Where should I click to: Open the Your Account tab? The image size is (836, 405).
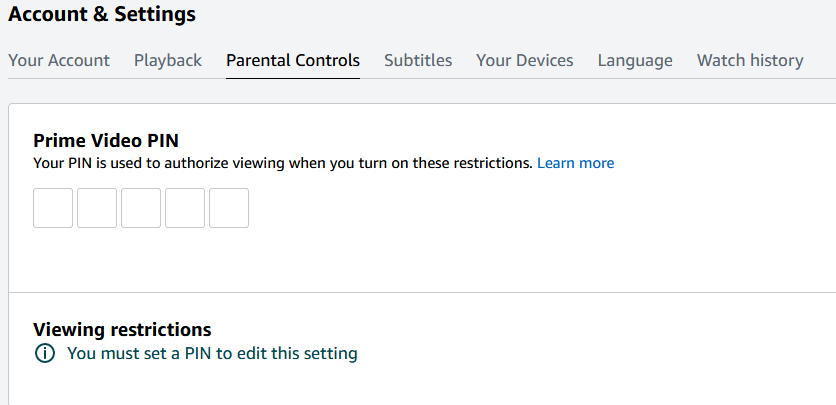point(59,60)
